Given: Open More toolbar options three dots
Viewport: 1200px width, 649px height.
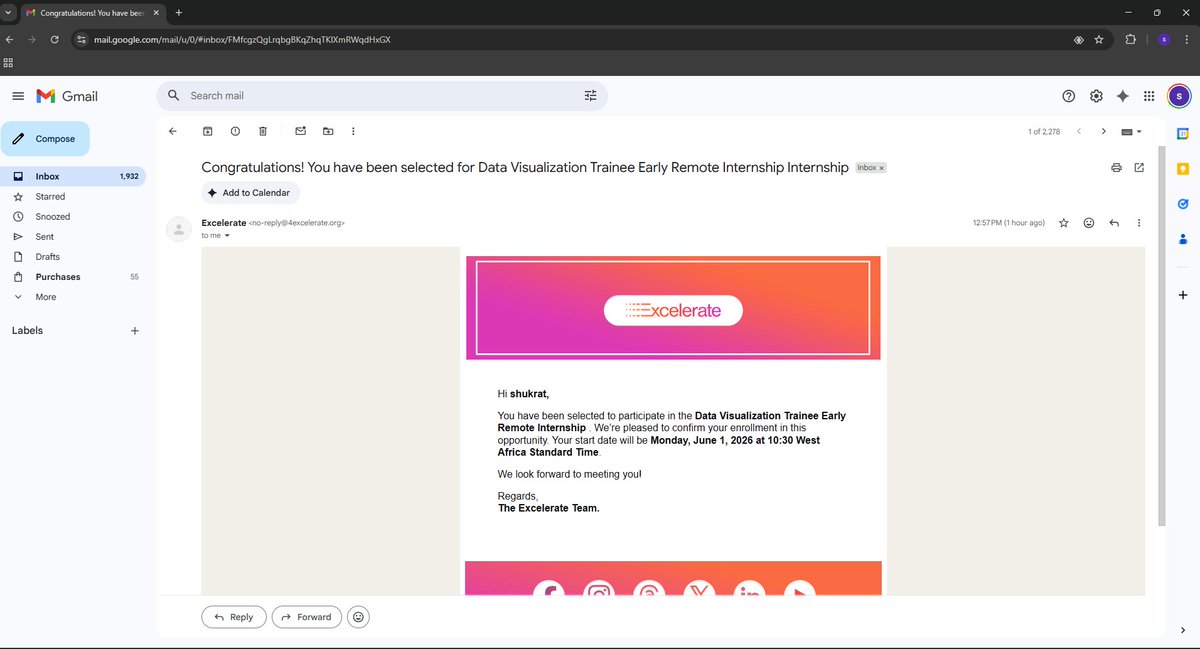Looking at the screenshot, I should [353, 131].
